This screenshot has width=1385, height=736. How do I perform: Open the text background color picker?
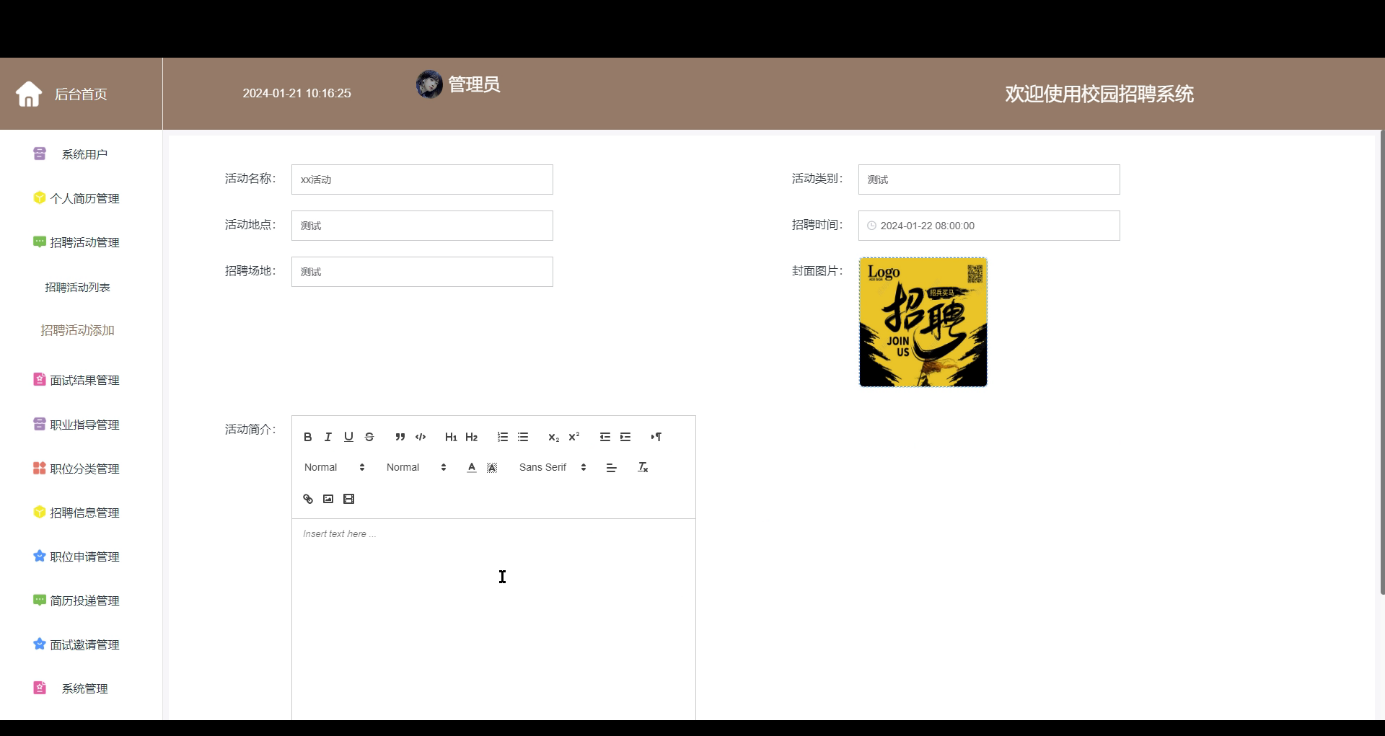coord(492,468)
